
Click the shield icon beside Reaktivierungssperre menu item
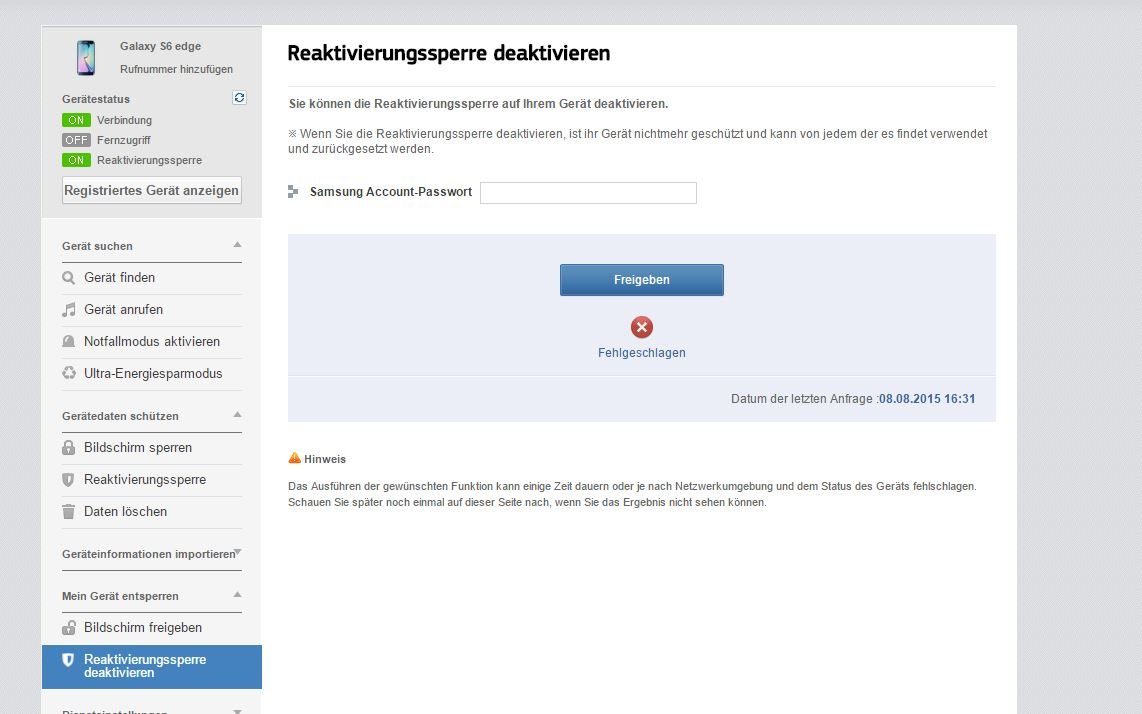click(68, 479)
